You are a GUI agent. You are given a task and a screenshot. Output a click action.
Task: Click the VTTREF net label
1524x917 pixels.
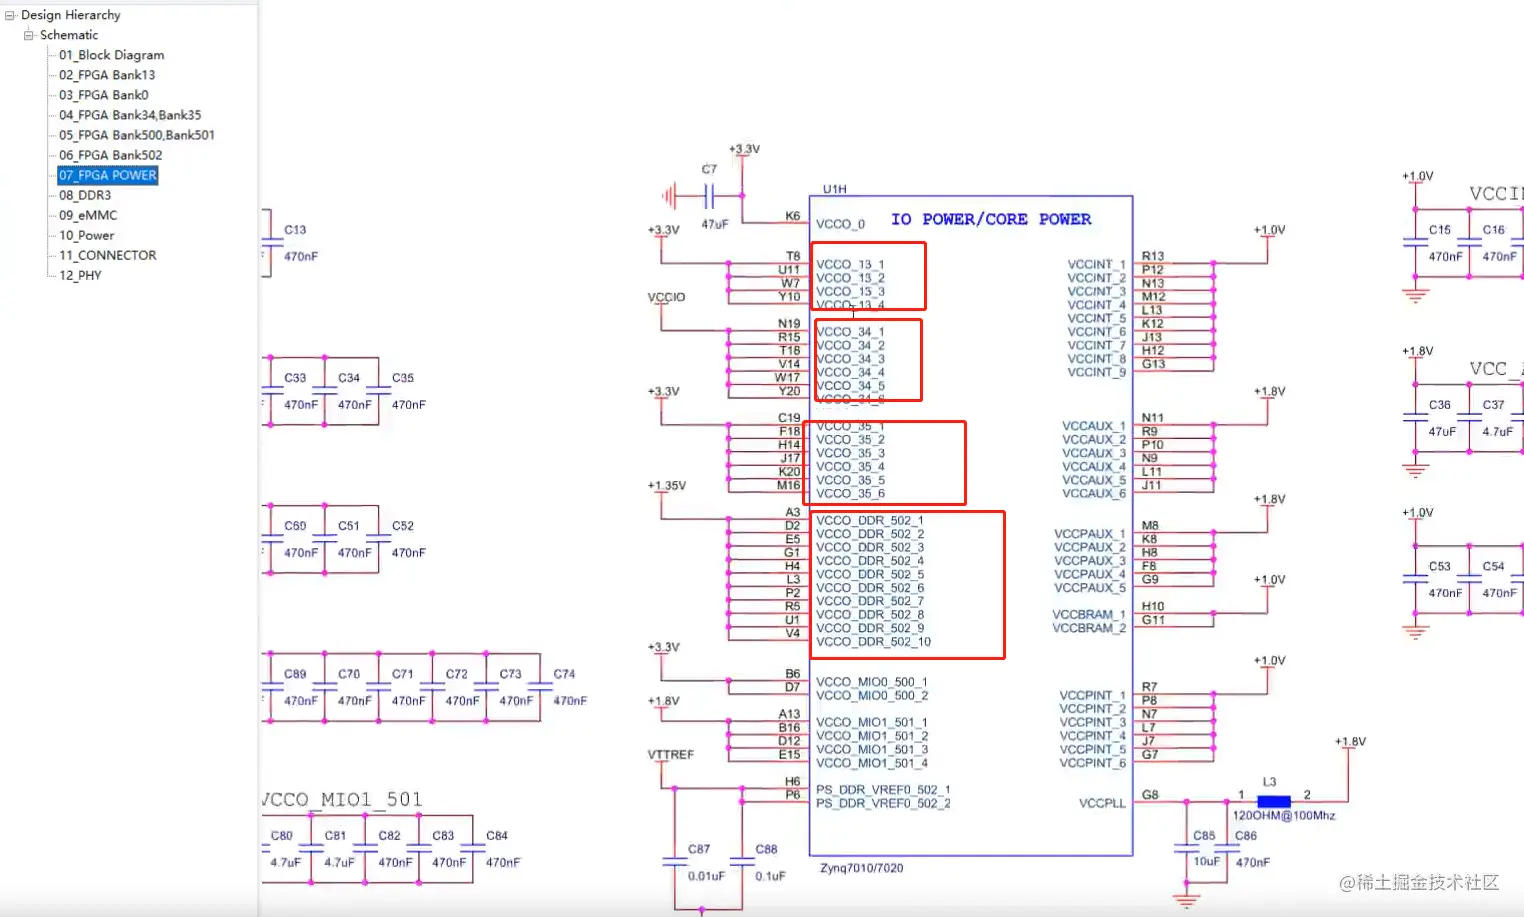tap(670, 755)
